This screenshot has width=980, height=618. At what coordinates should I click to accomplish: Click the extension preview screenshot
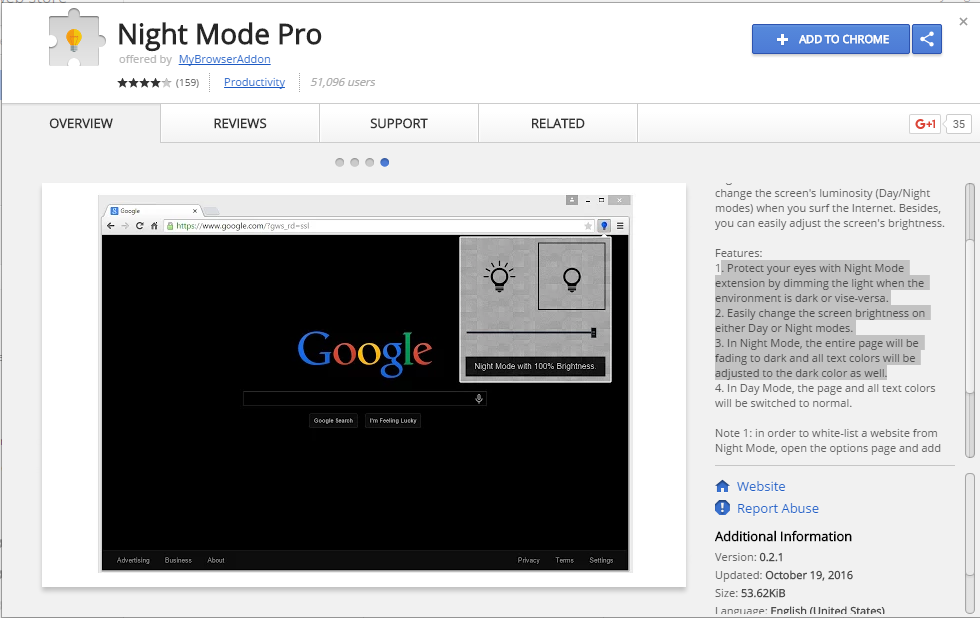[x=365, y=384]
